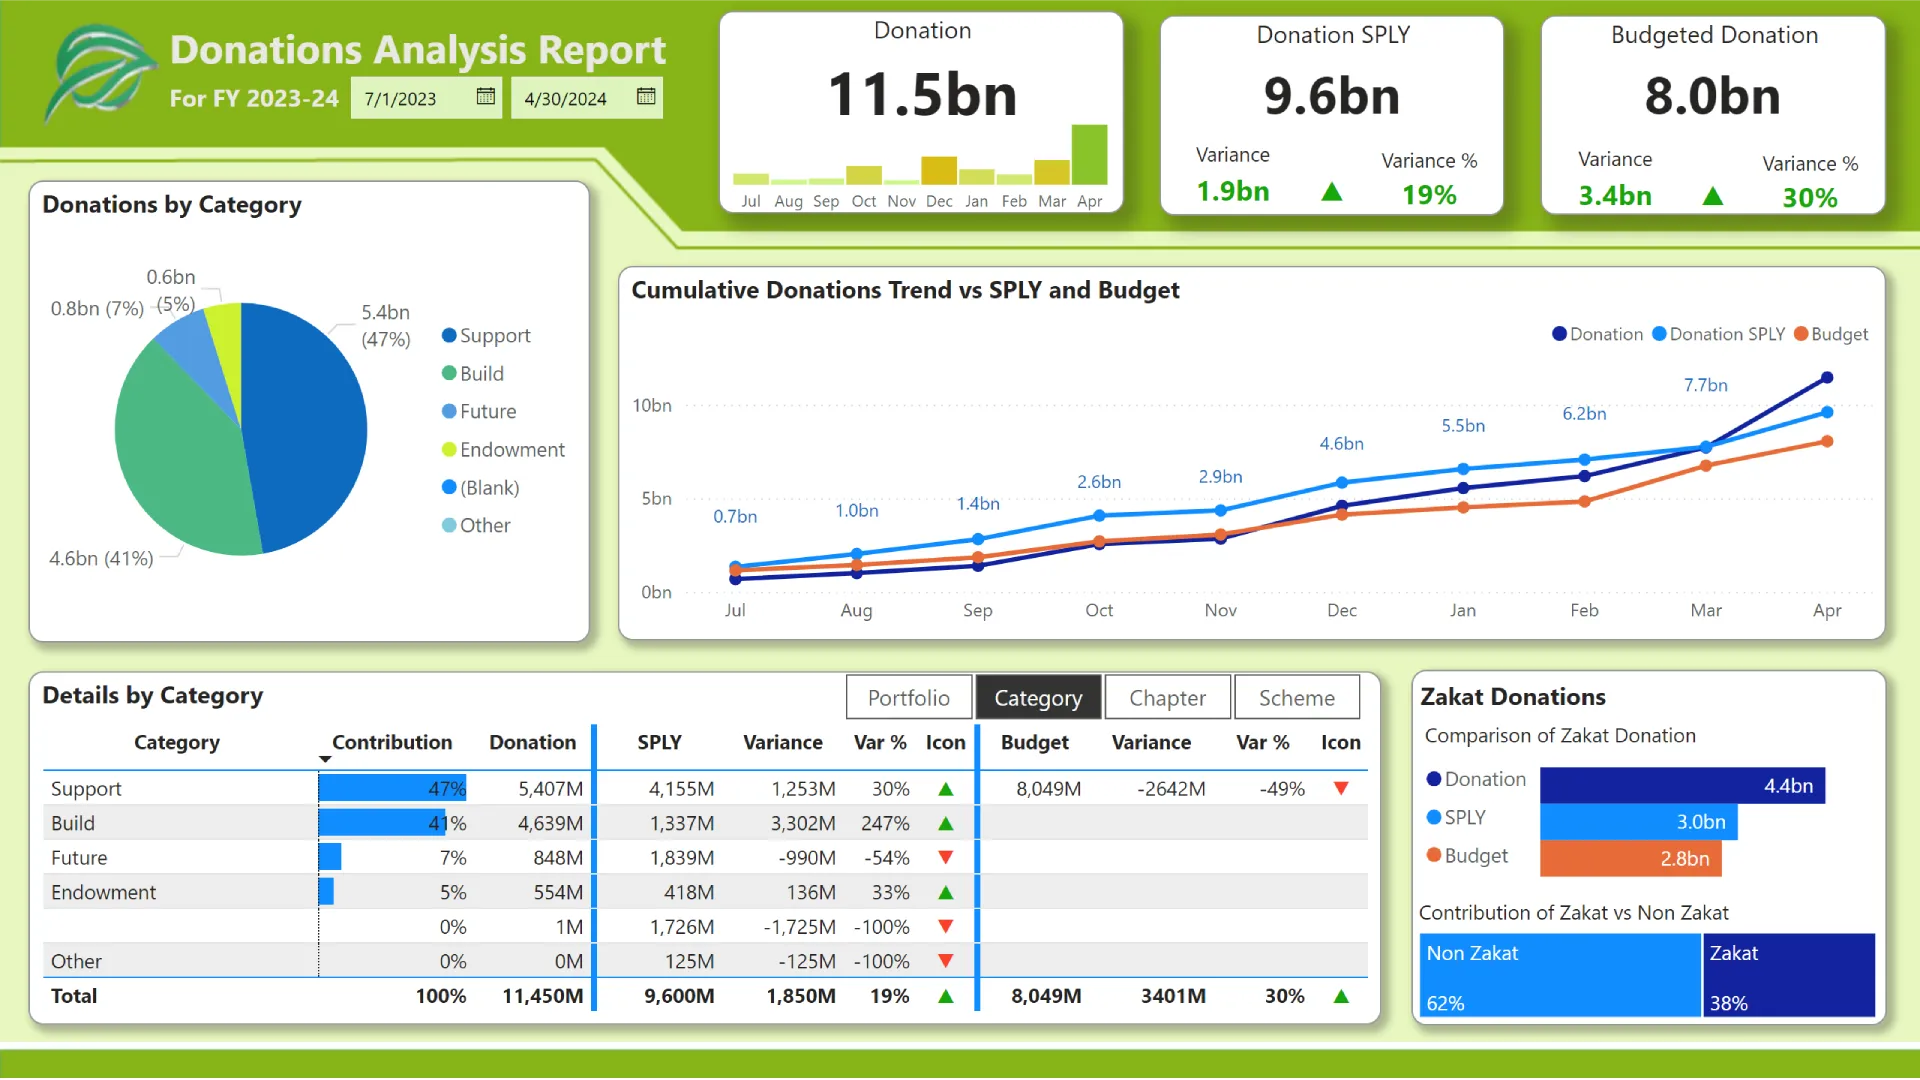Click the Support budget red down-arrow icon

1341,789
